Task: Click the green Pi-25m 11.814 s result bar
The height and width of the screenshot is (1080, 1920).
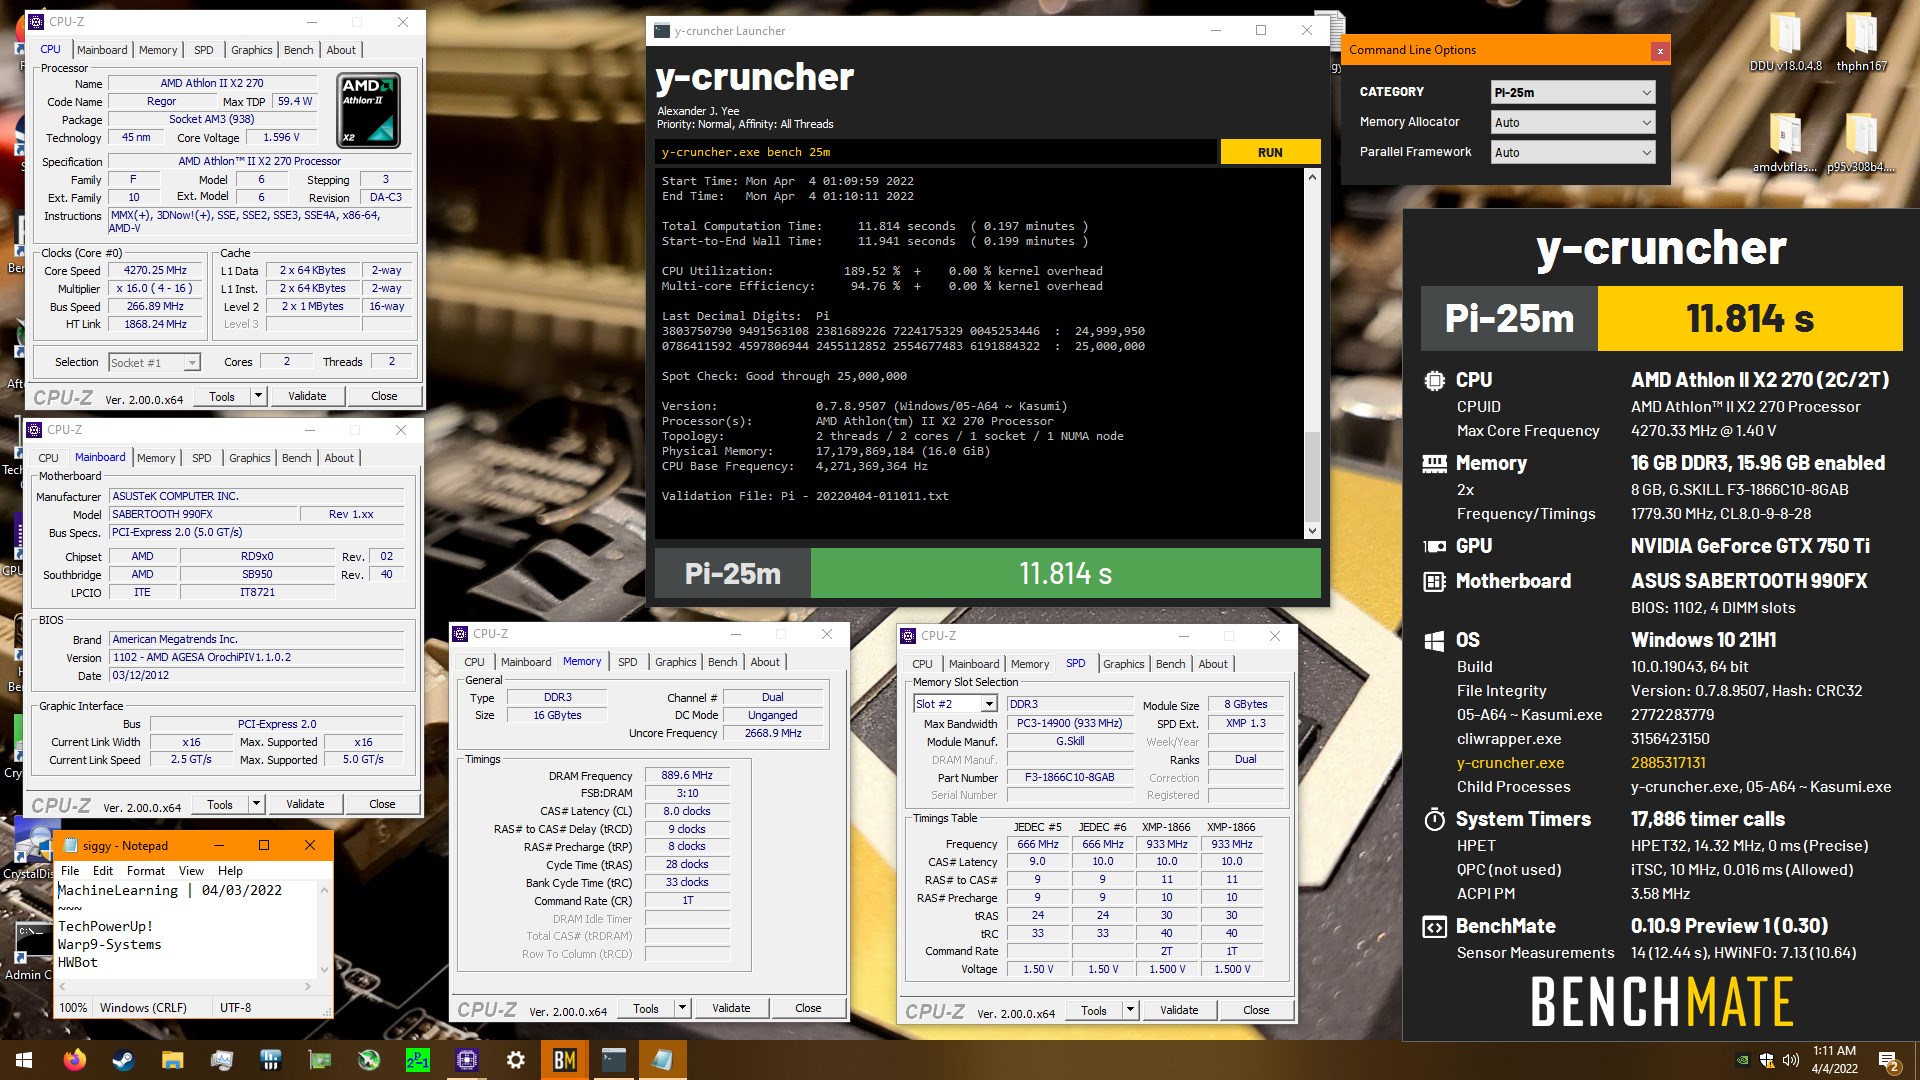Action: pyautogui.click(x=1065, y=574)
